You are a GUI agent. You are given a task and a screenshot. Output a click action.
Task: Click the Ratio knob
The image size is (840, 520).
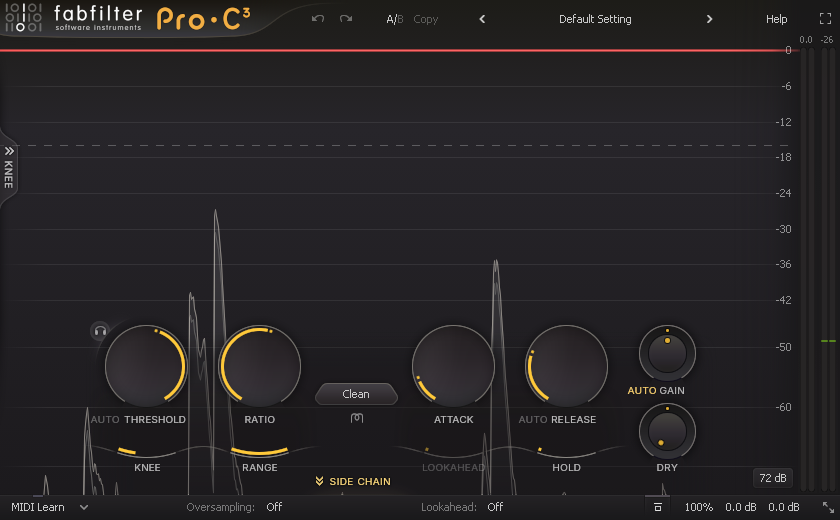click(x=260, y=366)
